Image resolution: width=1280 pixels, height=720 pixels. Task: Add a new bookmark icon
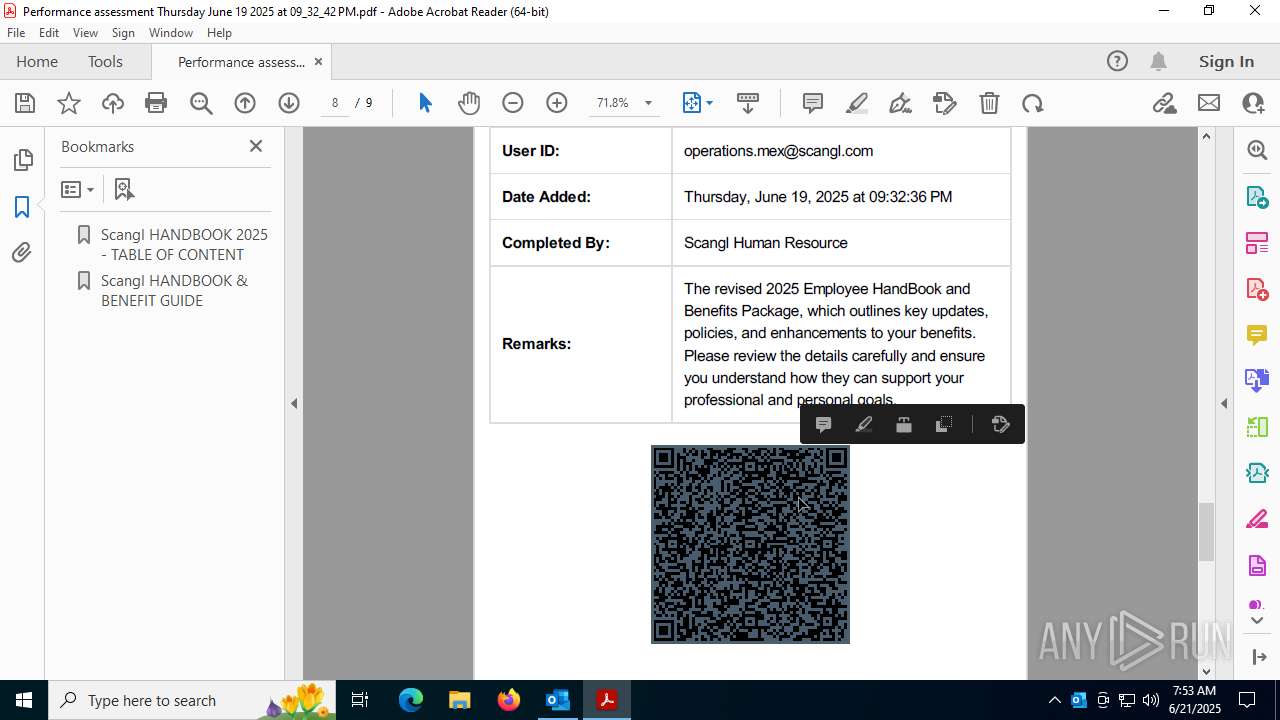click(x=124, y=189)
